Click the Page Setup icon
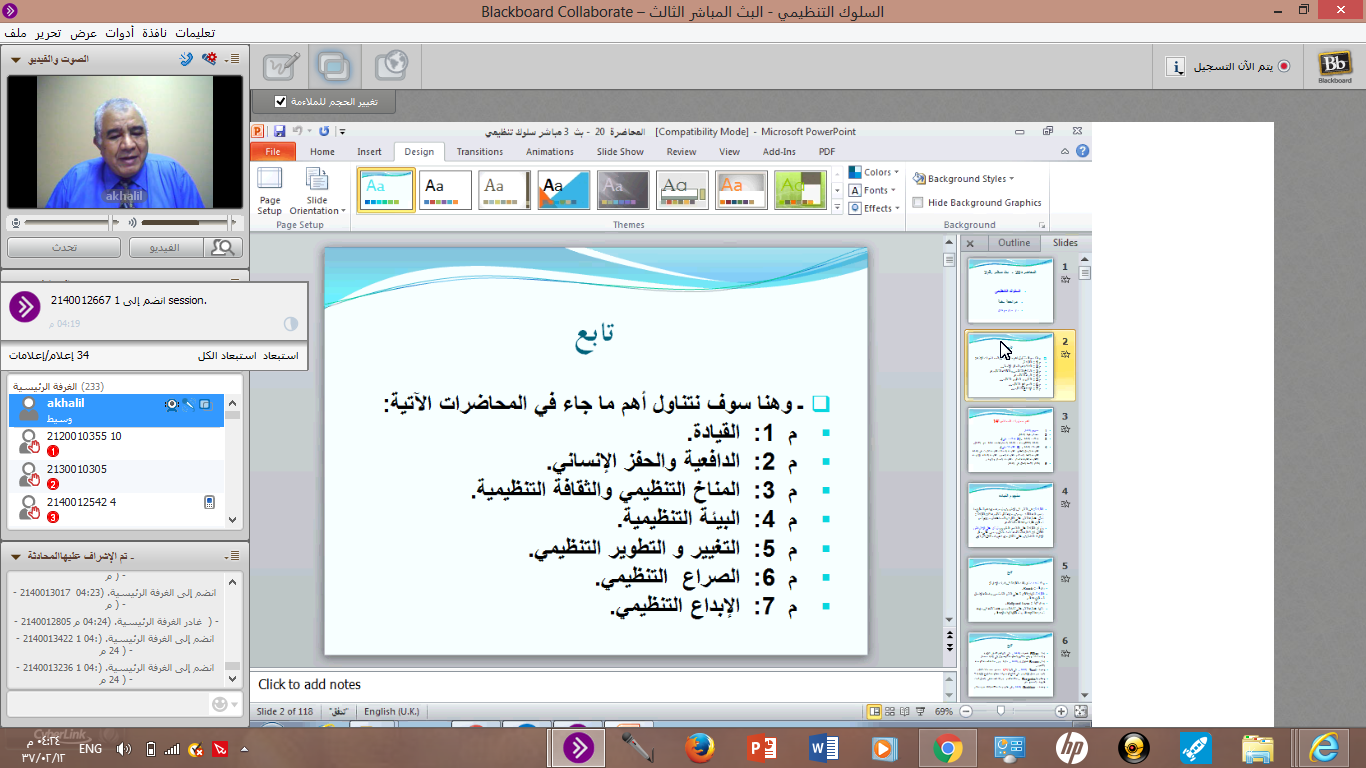 tap(270, 190)
